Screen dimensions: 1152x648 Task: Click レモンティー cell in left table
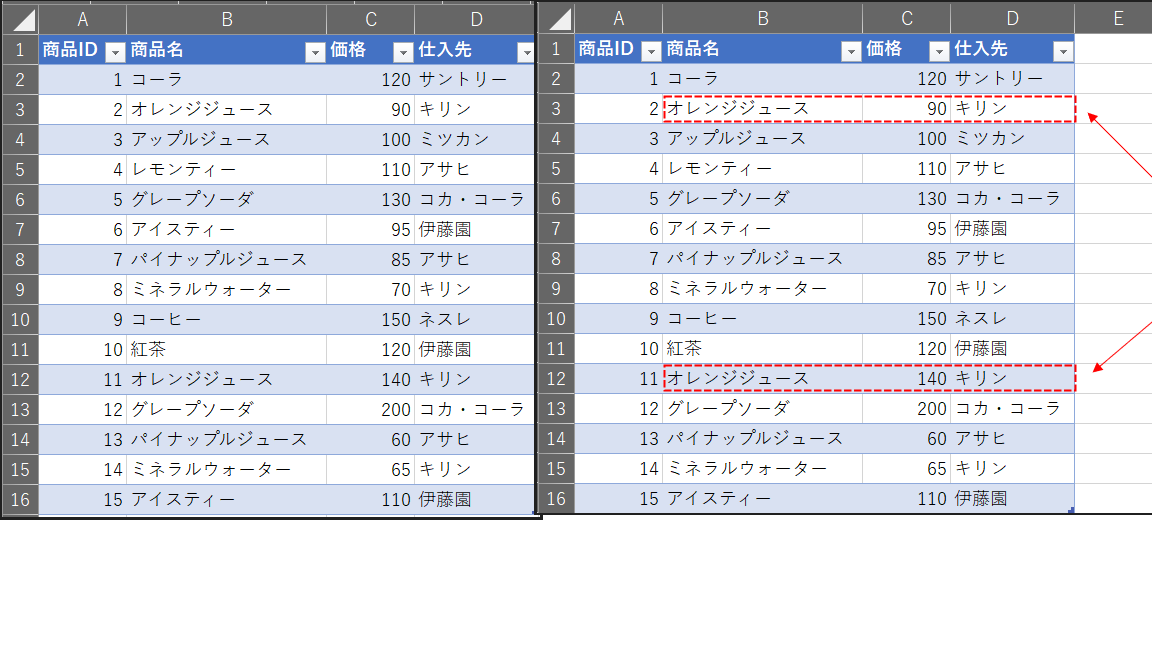click(226, 170)
